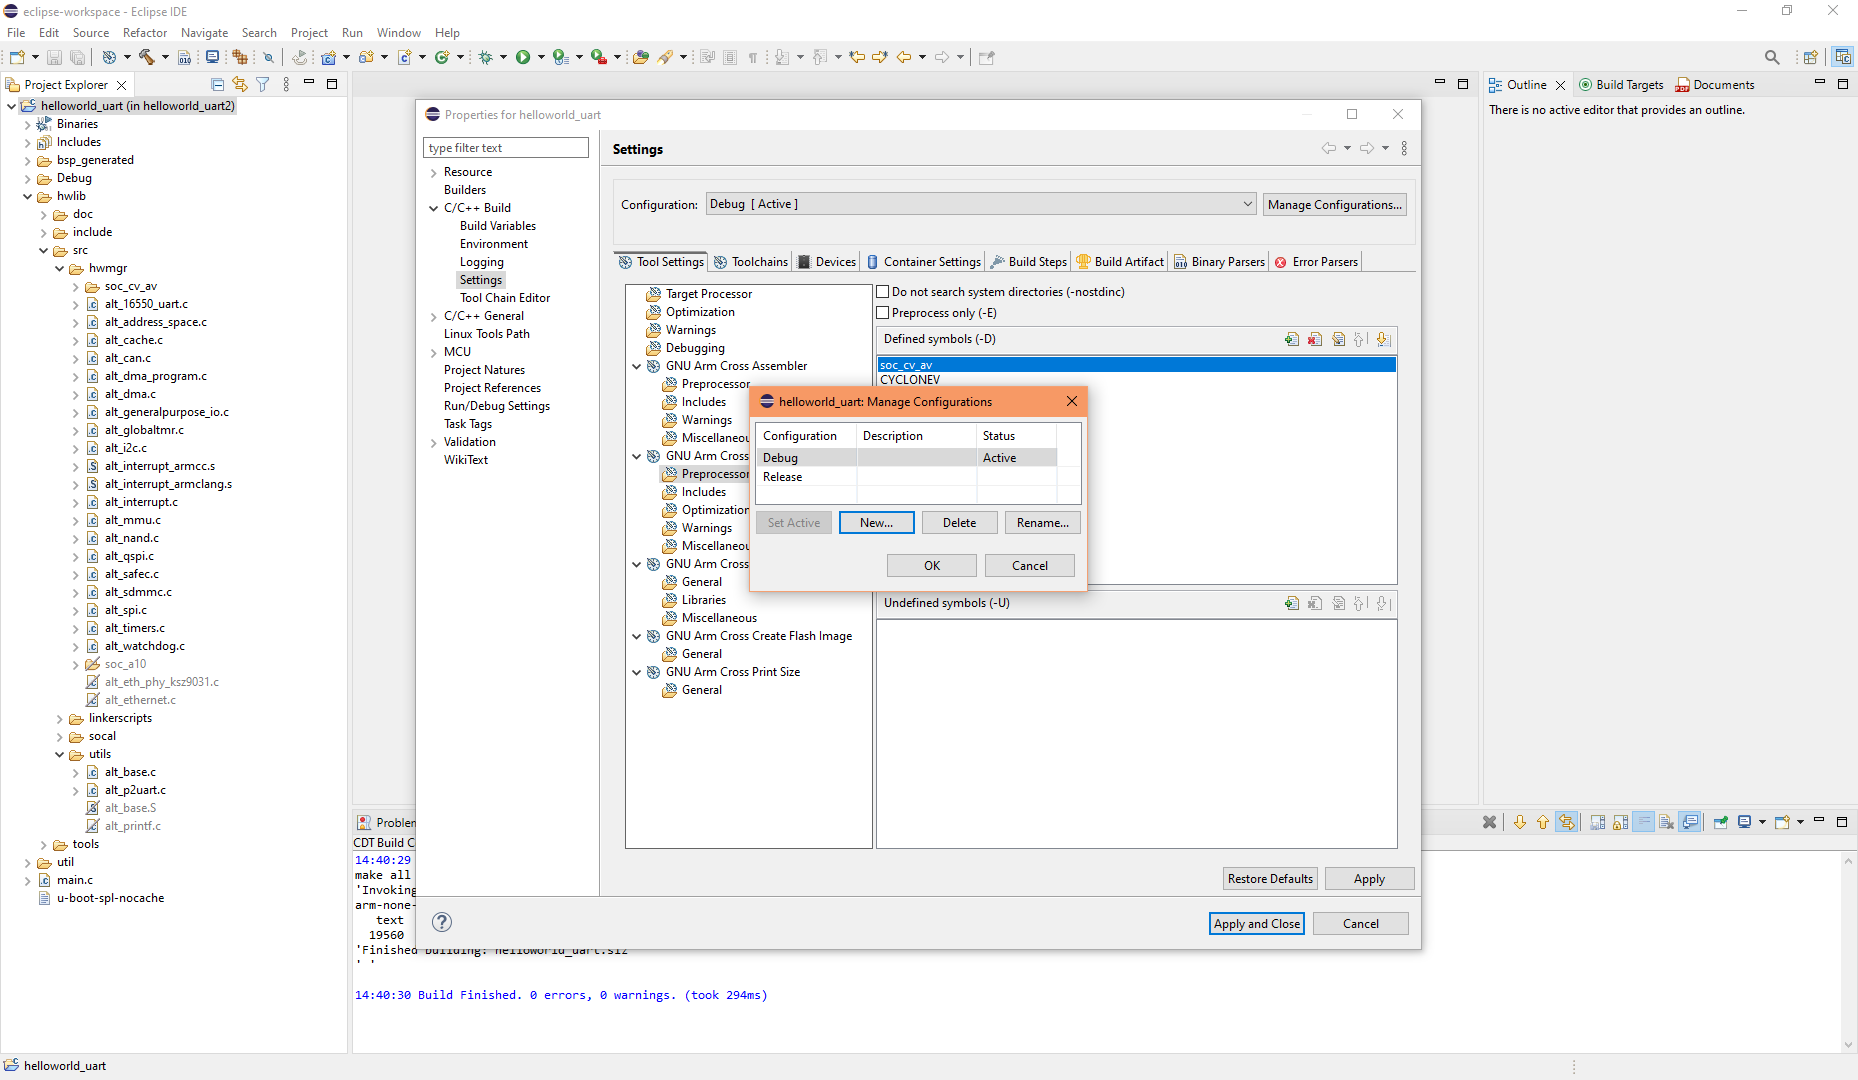Screen dimensions: 1858x1080
Task: Open the Window menu
Action: pyautogui.click(x=398, y=32)
